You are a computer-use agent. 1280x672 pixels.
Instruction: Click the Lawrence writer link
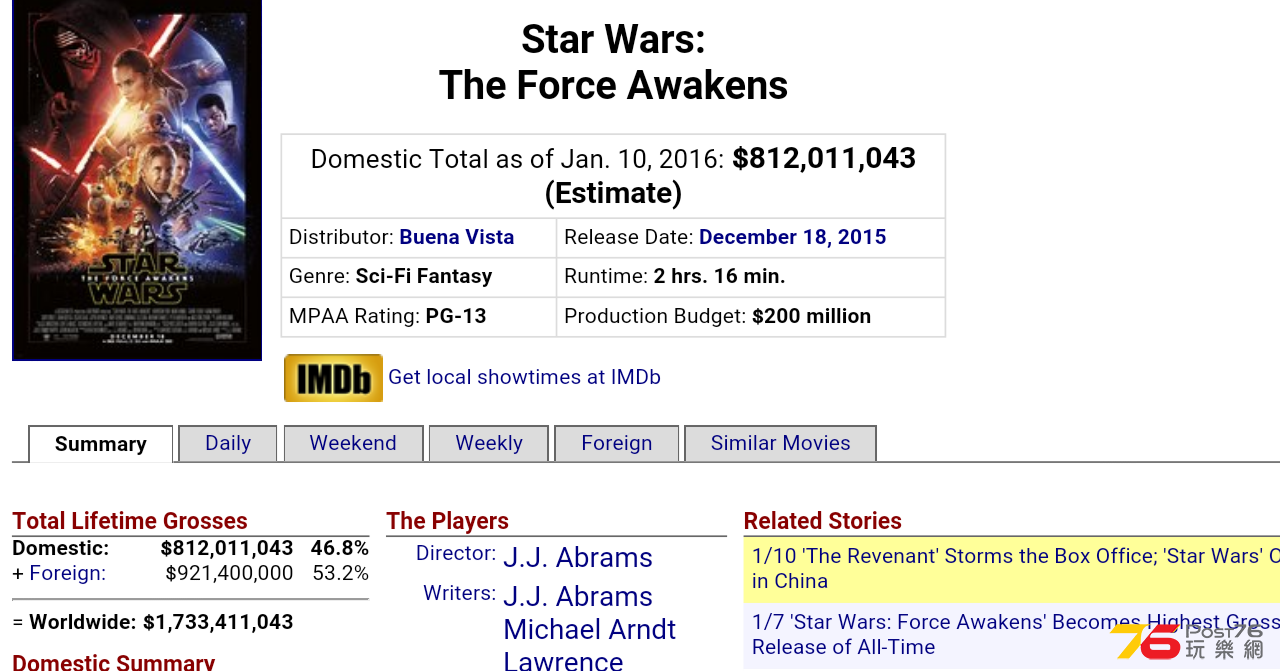pyautogui.click(x=563, y=660)
